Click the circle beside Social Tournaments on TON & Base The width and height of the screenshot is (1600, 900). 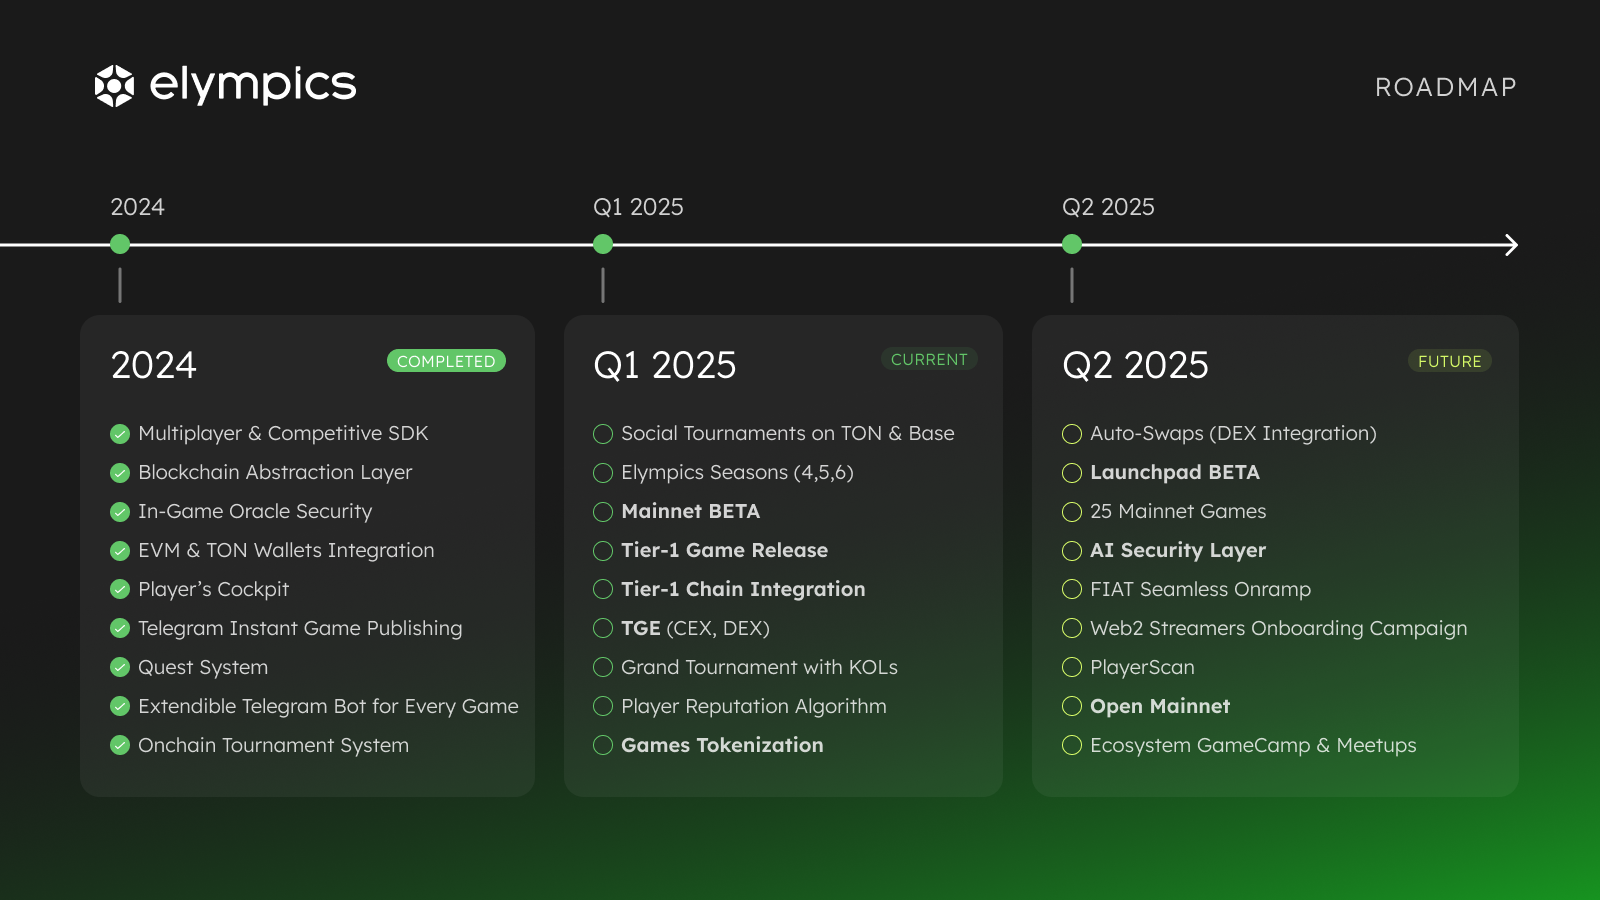point(603,434)
